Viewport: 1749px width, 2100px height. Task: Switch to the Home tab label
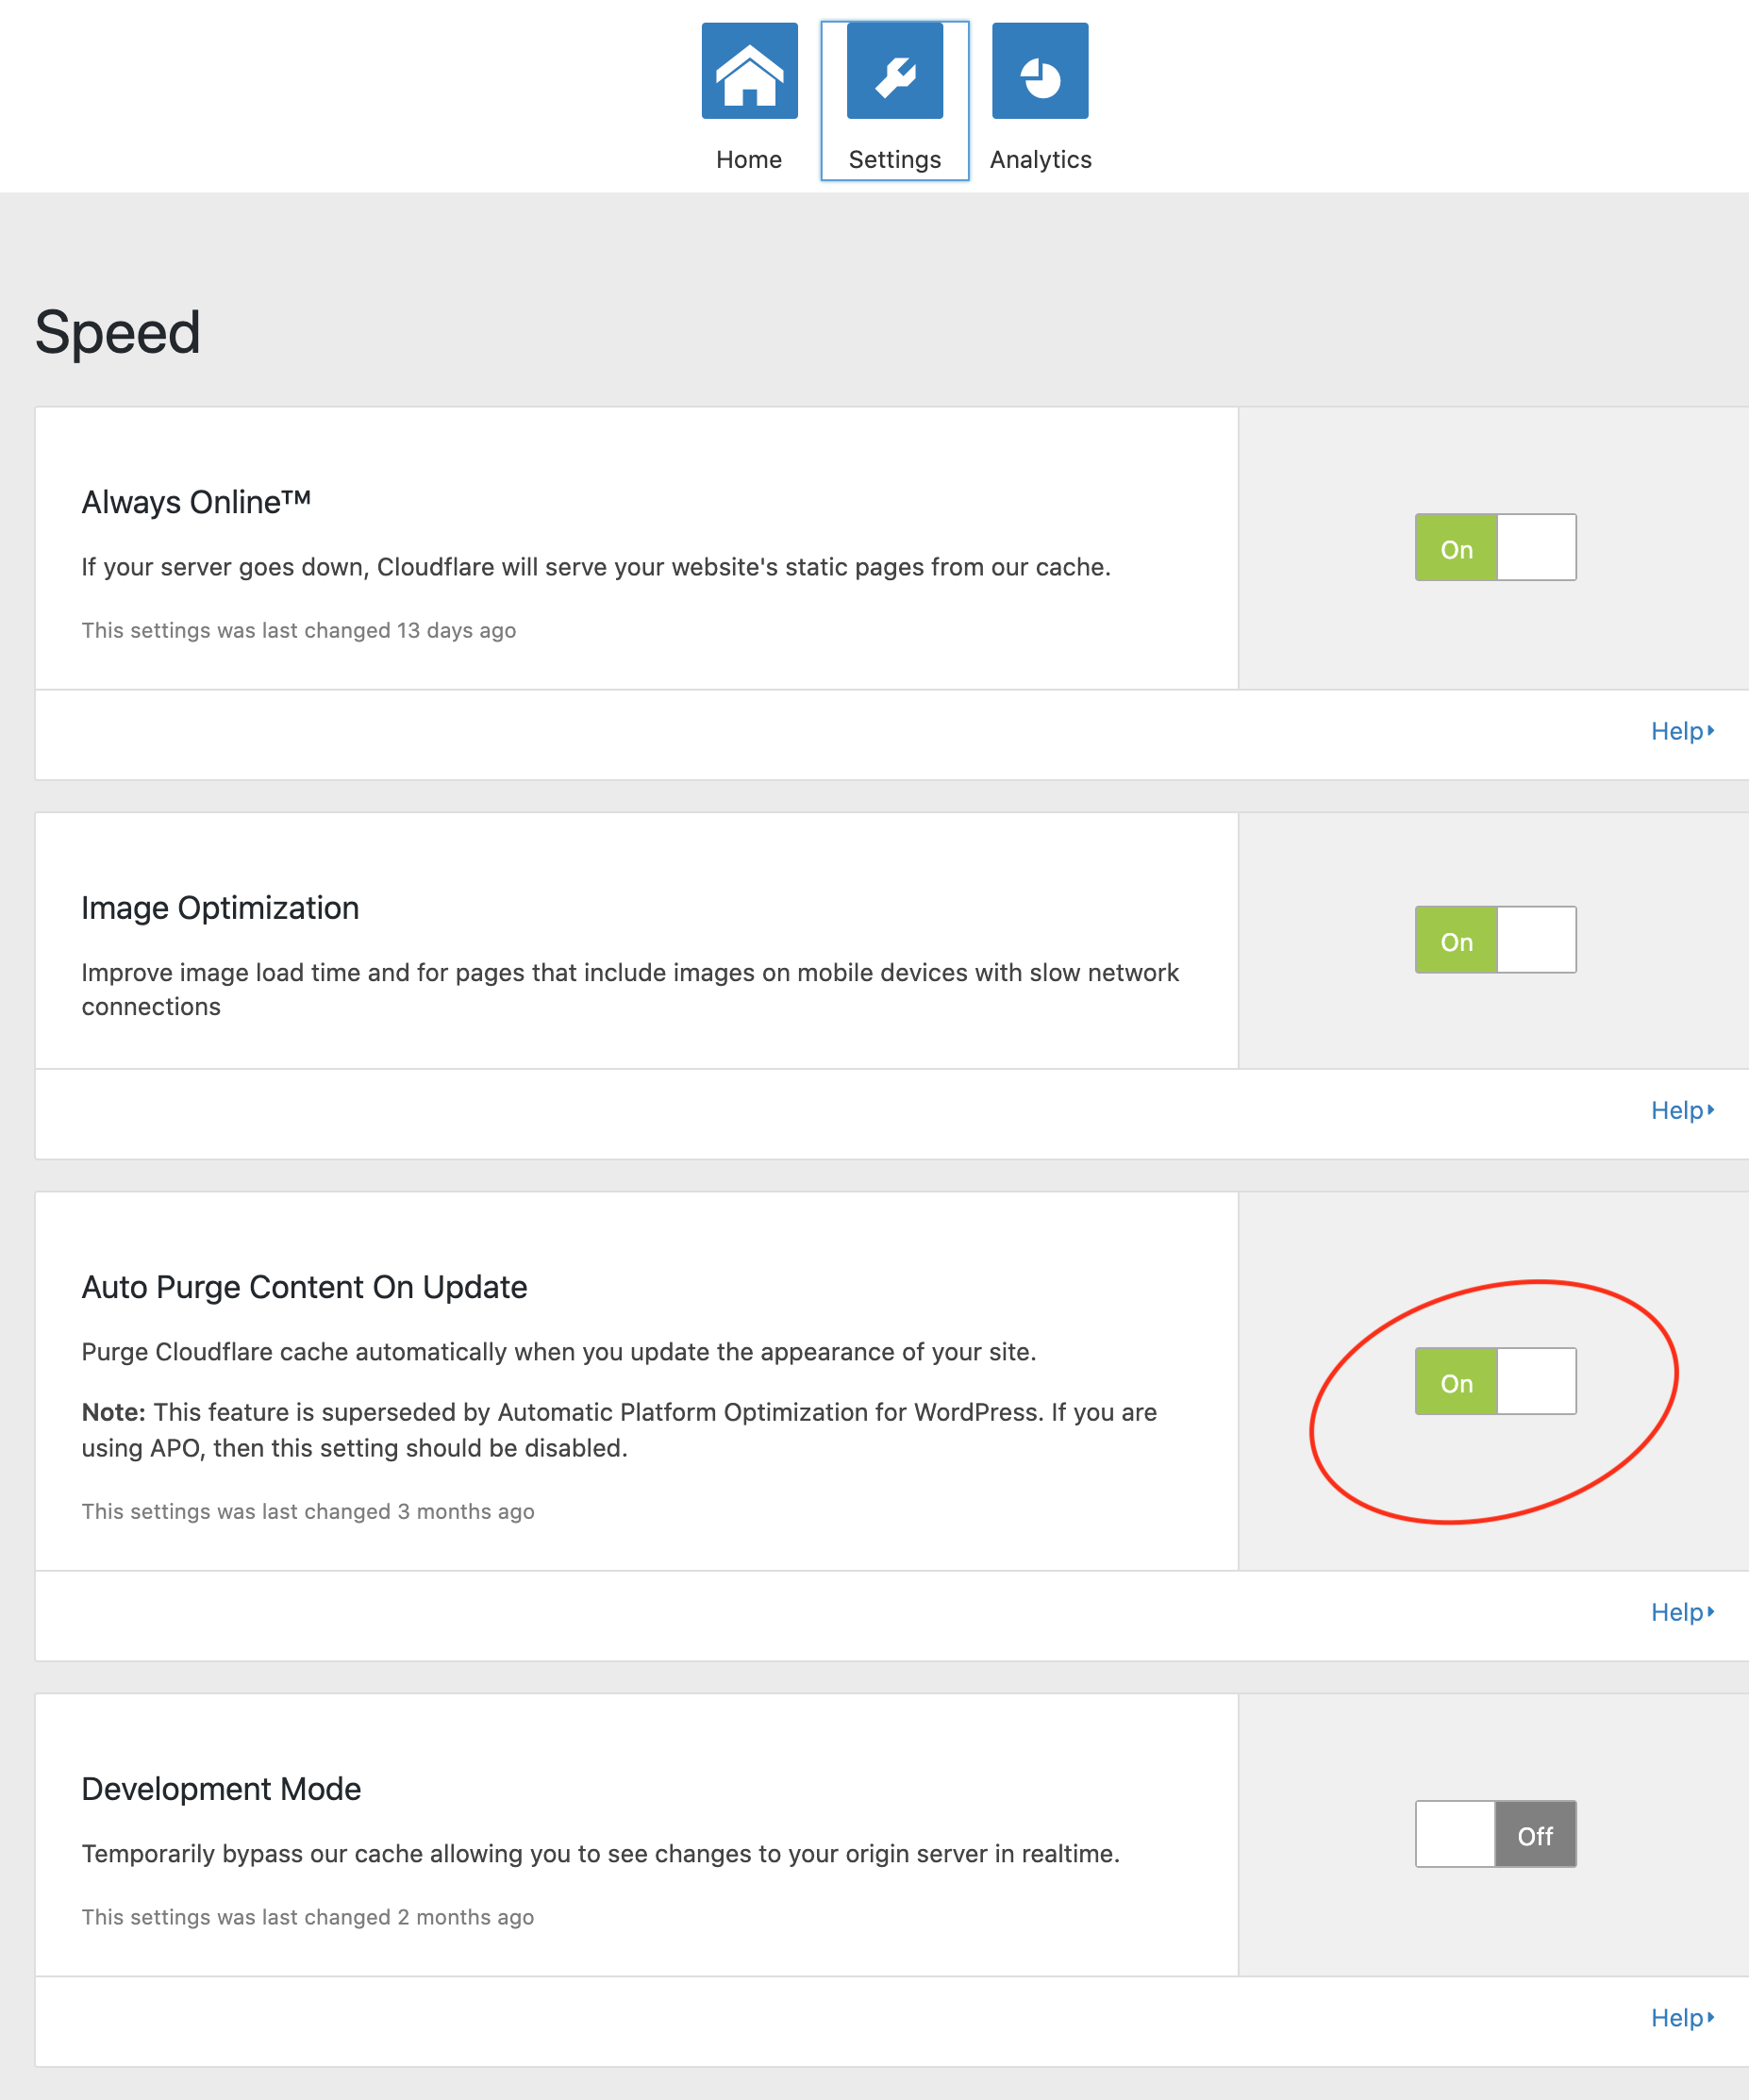(749, 160)
